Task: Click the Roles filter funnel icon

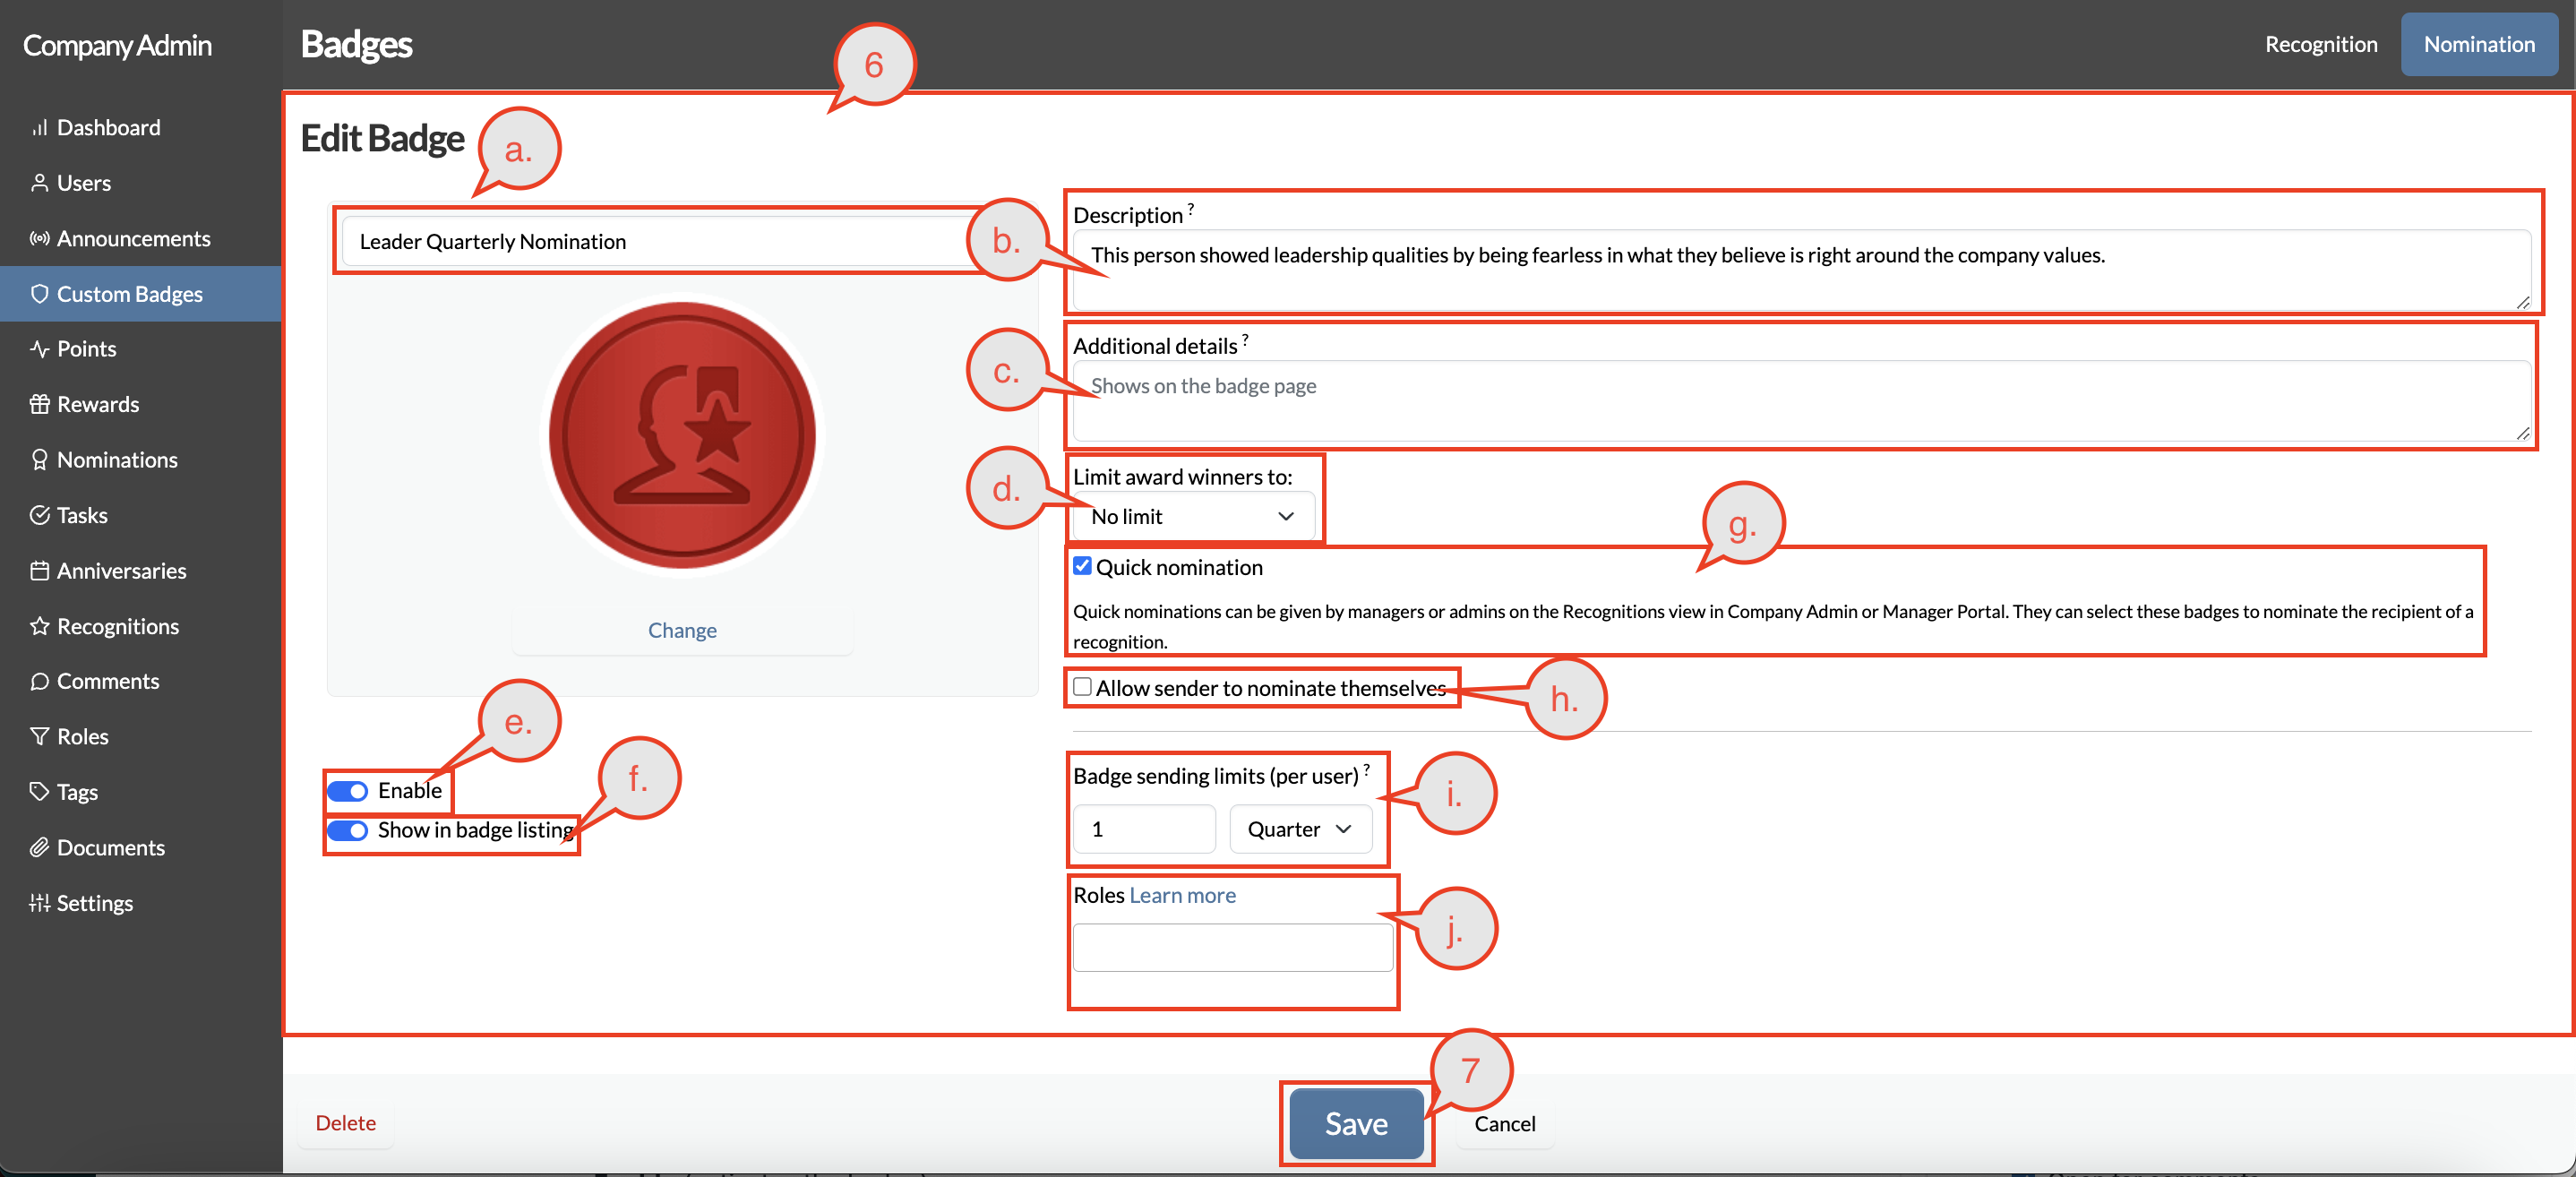Action: pyautogui.click(x=40, y=737)
